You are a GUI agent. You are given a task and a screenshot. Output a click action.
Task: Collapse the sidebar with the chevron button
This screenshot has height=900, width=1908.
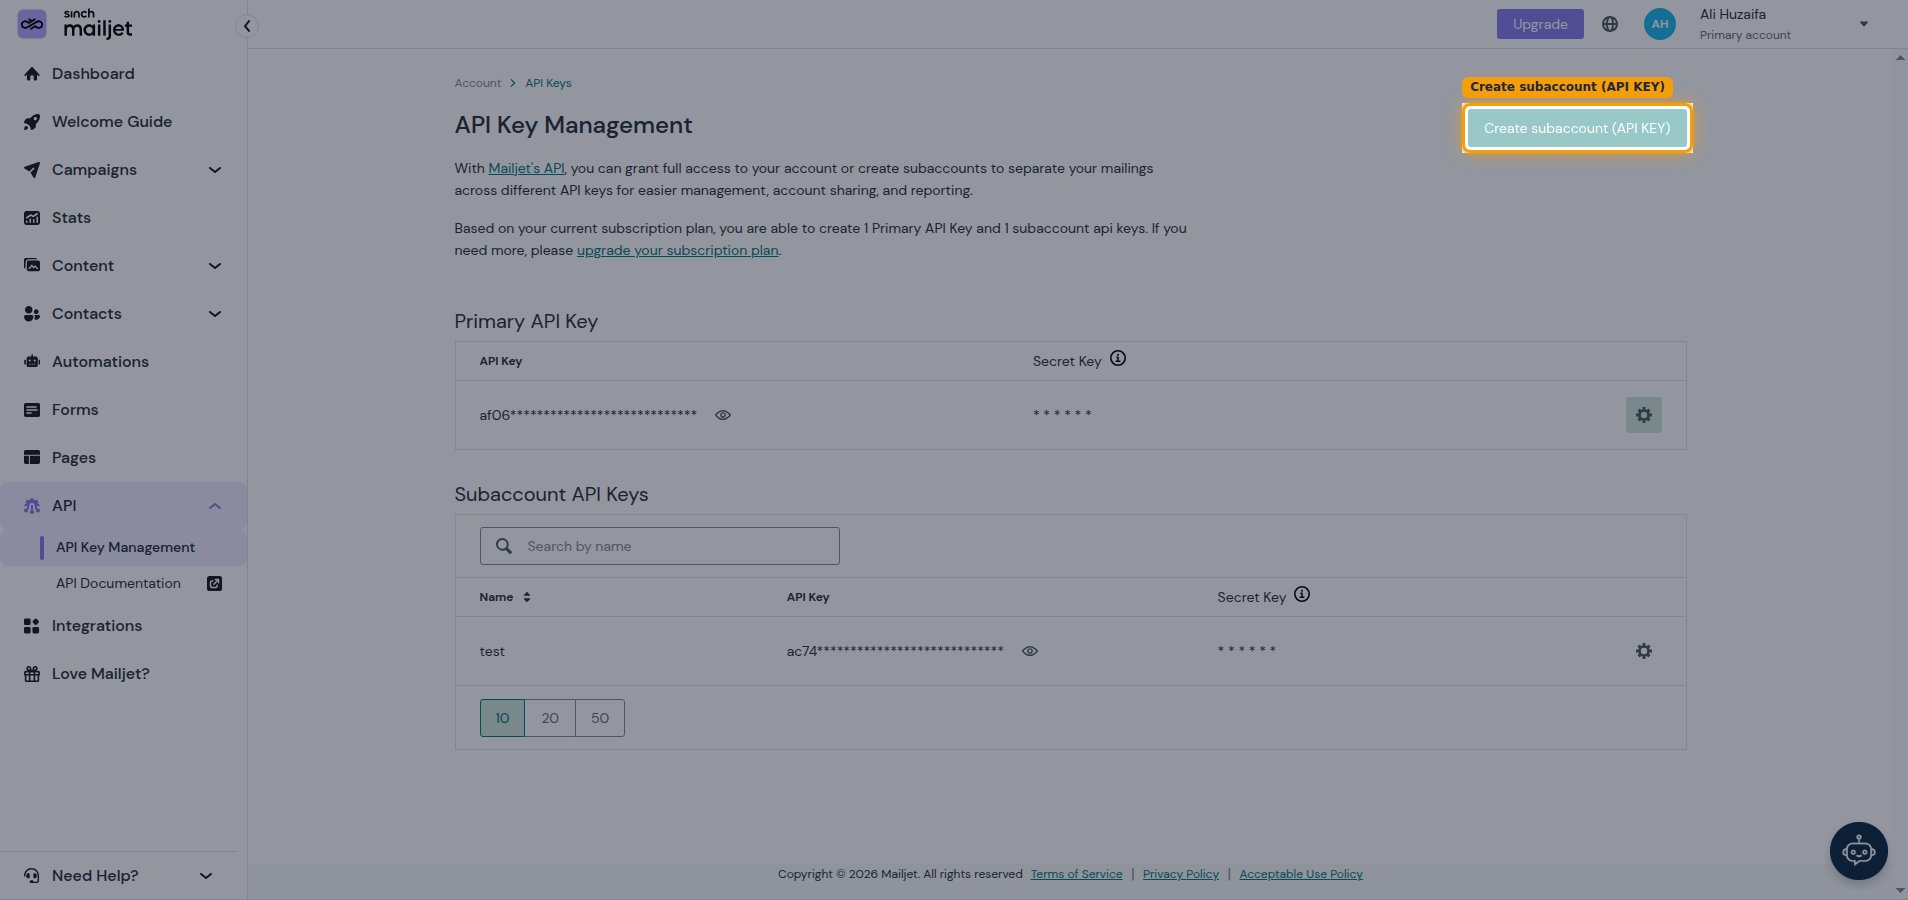(247, 26)
